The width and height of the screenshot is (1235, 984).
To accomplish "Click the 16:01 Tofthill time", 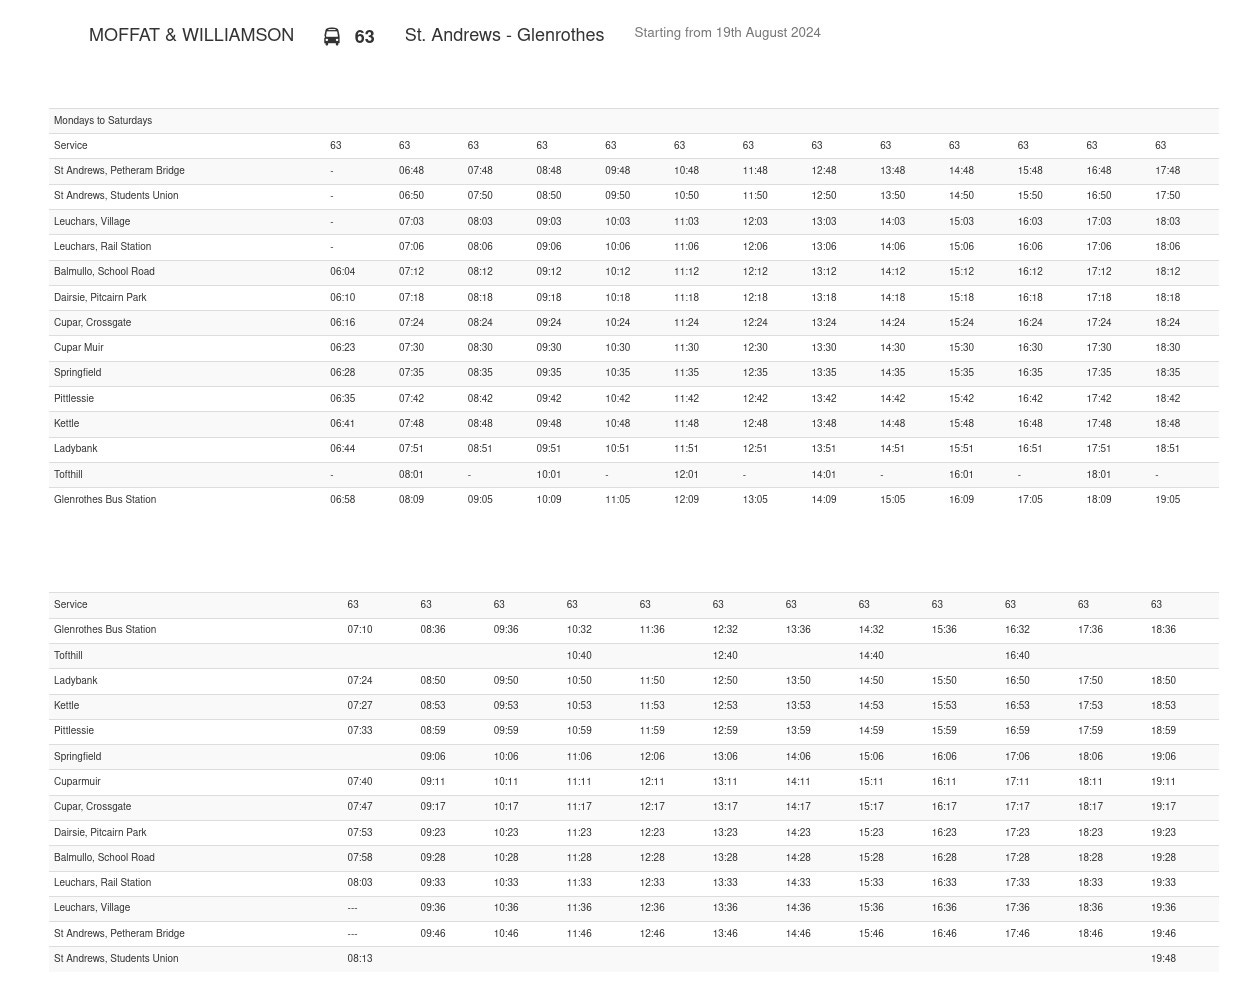I will [961, 475].
